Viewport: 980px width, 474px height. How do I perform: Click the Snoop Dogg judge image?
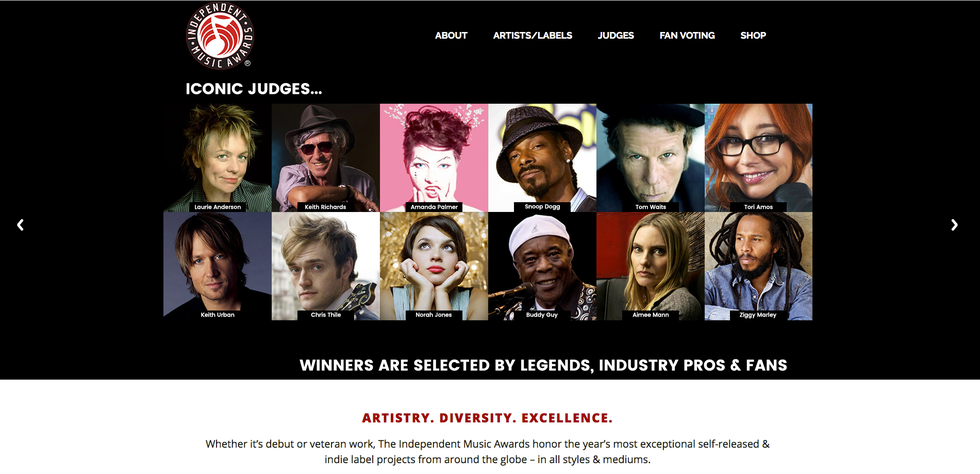point(542,158)
